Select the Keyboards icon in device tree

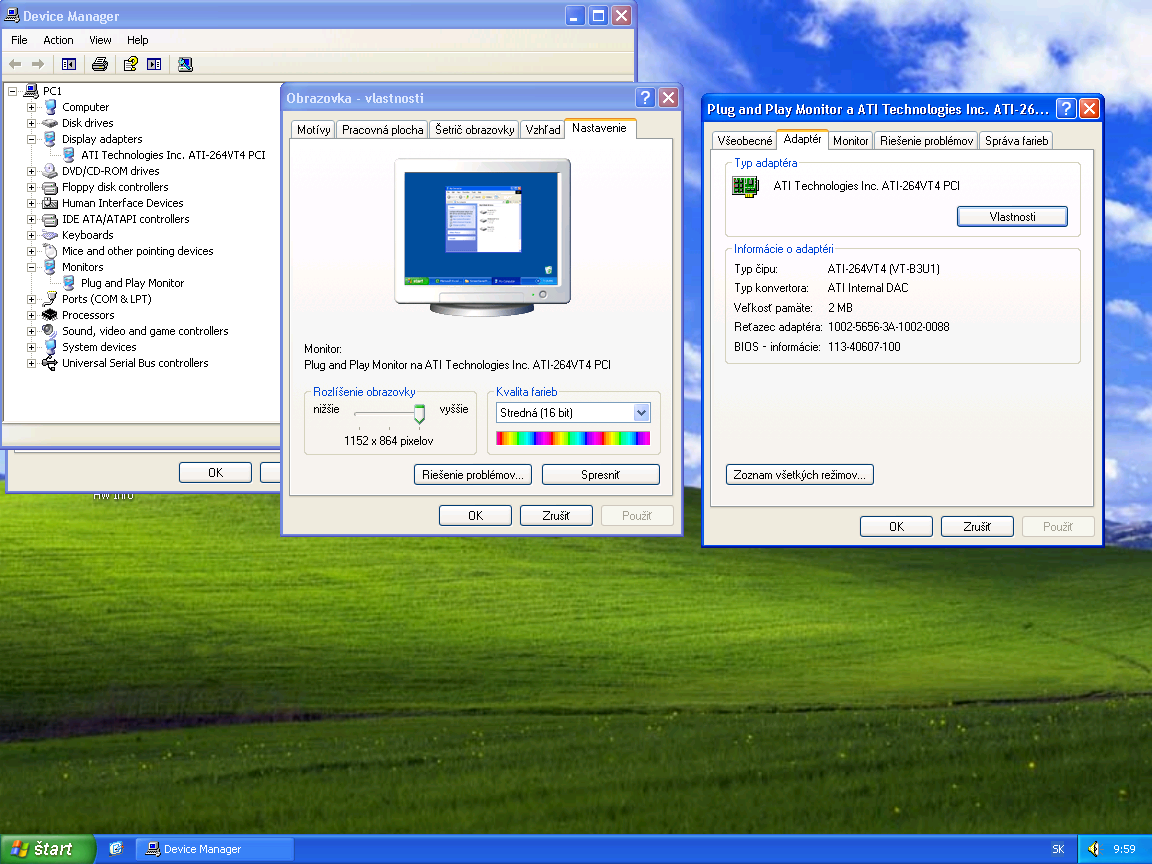coord(50,235)
